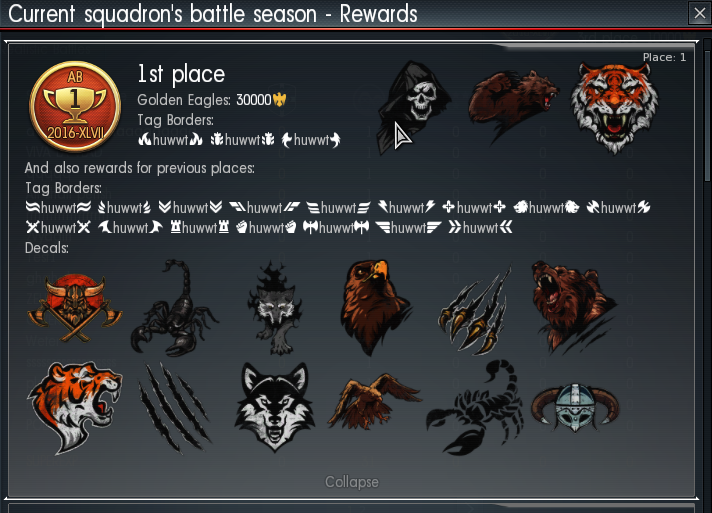Collapse the 1st place rewards panel
Image resolution: width=712 pixels, height=513 pixels.
click(x=351, y=482)
